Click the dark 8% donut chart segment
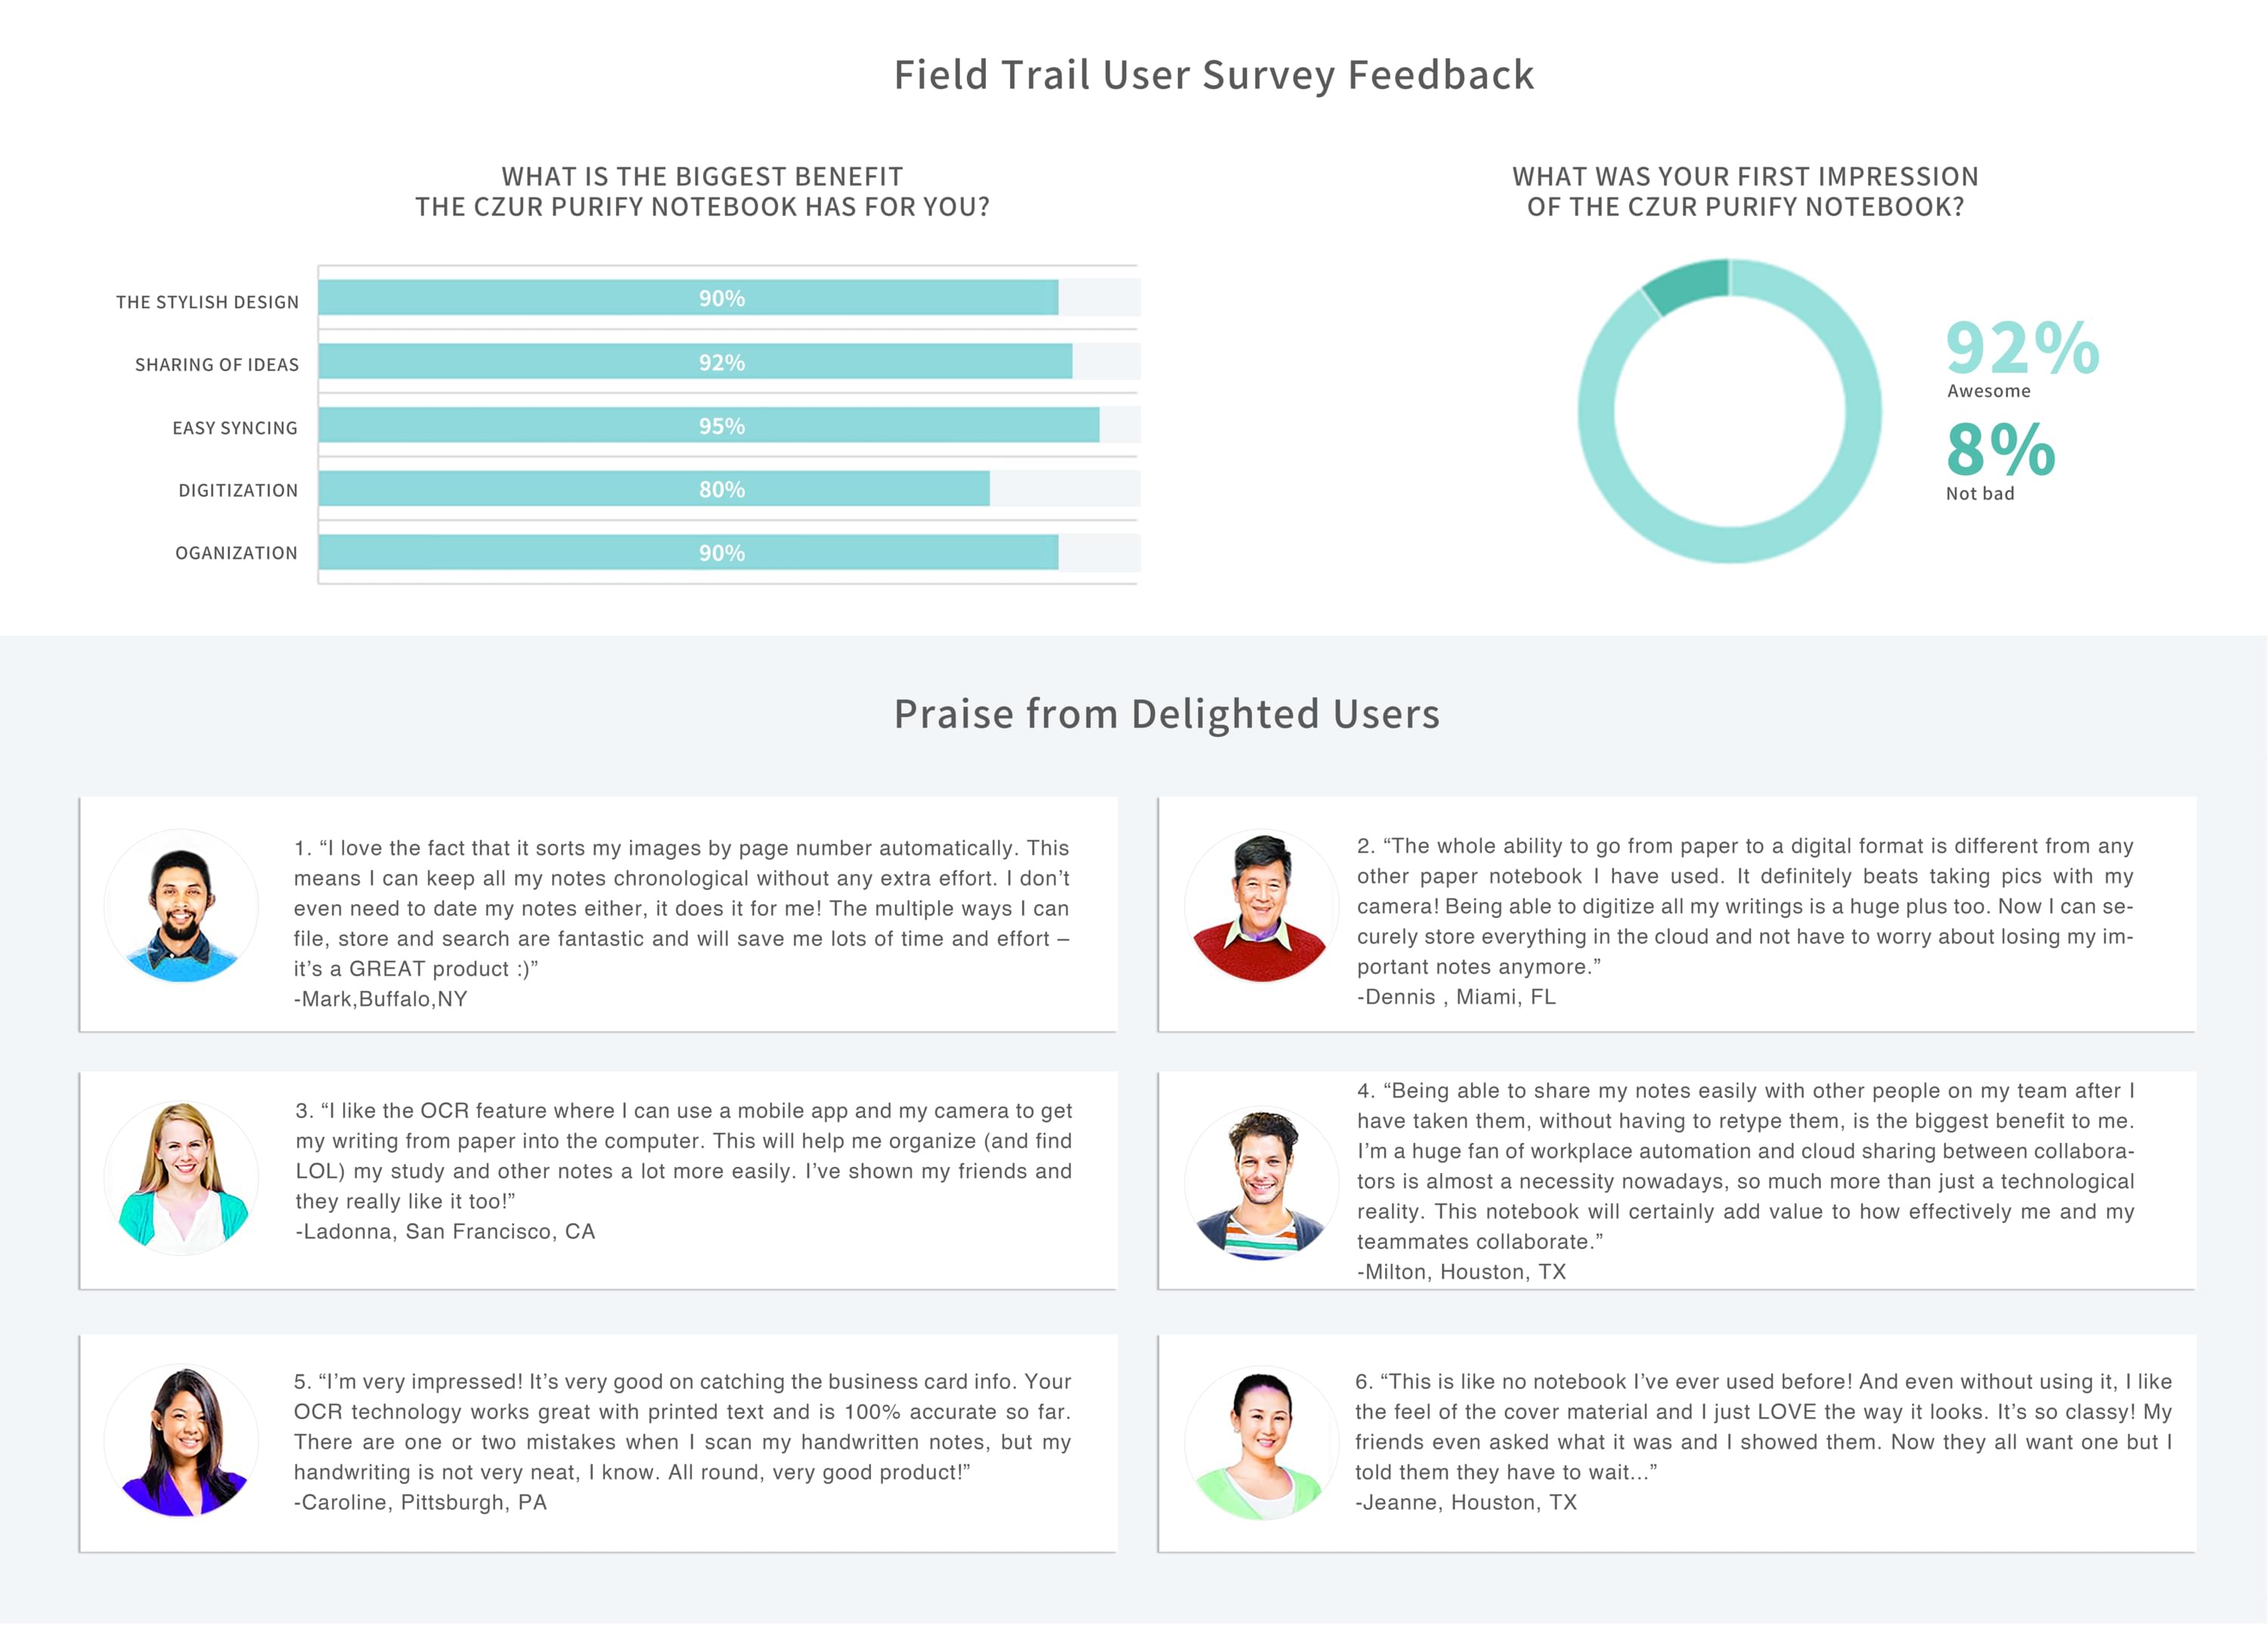 click(x=1688, y=282)
